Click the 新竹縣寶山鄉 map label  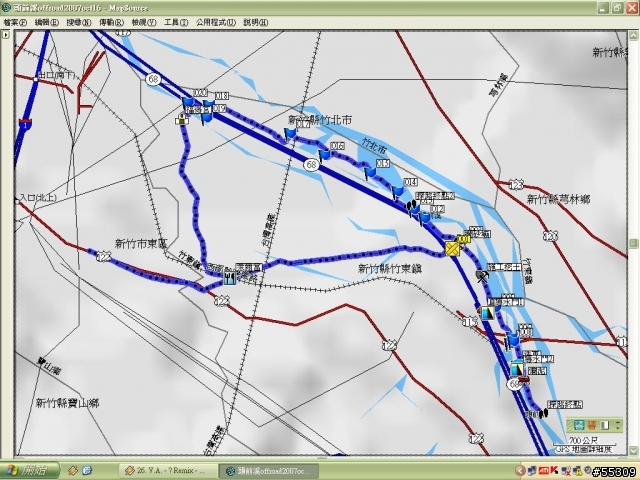tap(67, 403)
